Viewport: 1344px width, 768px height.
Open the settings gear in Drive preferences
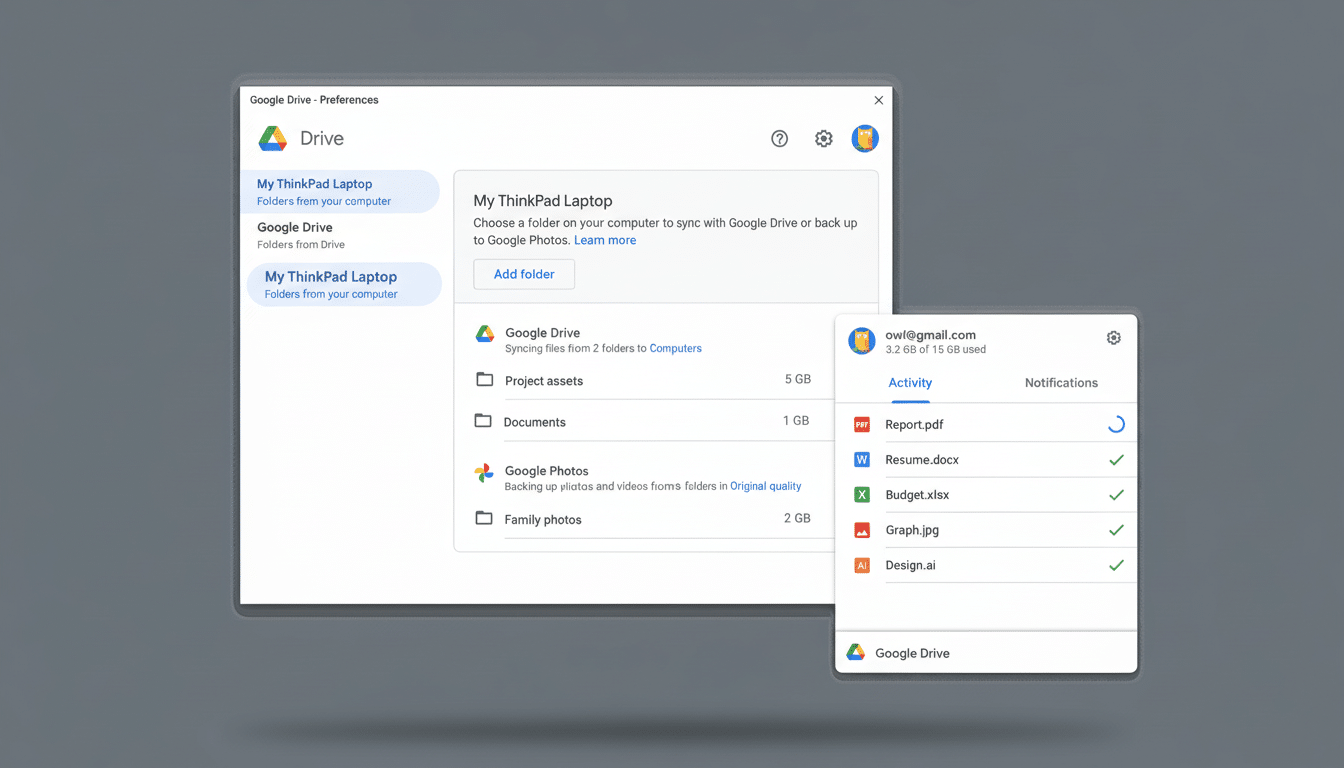tap(823, 138)
